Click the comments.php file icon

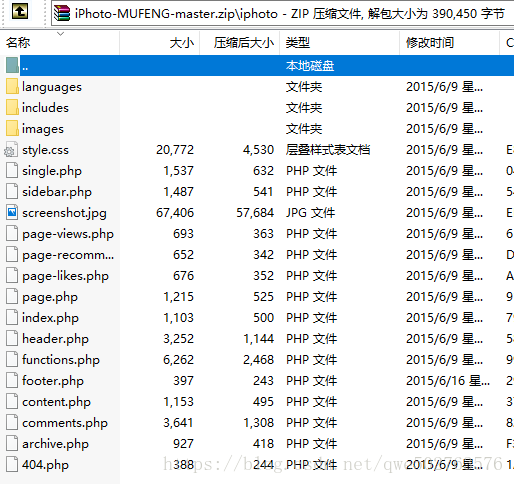pos(12,422)
